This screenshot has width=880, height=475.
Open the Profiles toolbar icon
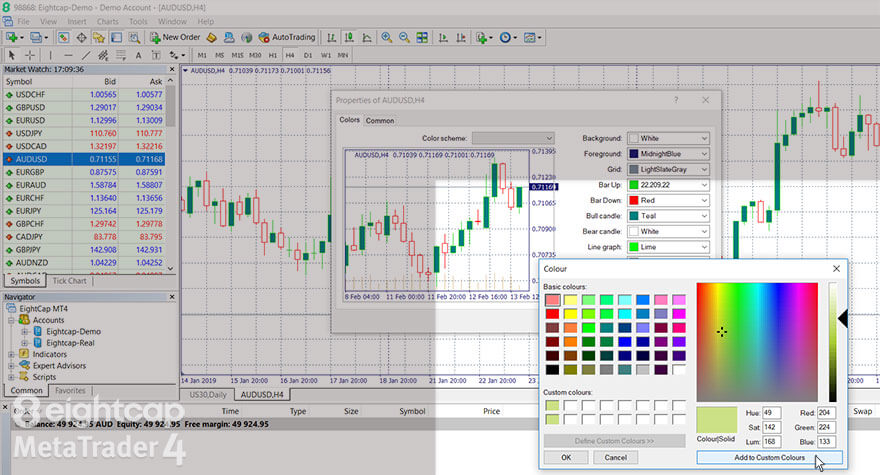tap(38, 38)
